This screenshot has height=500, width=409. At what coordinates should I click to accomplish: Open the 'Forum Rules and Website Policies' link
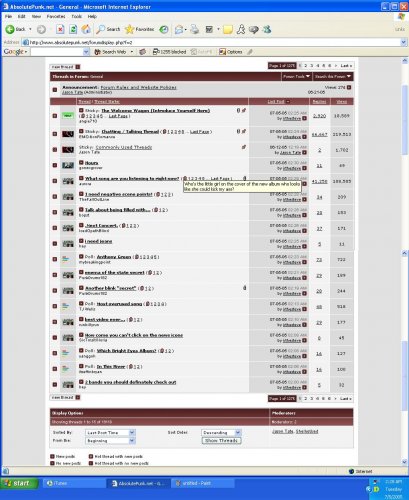(138, 87)
